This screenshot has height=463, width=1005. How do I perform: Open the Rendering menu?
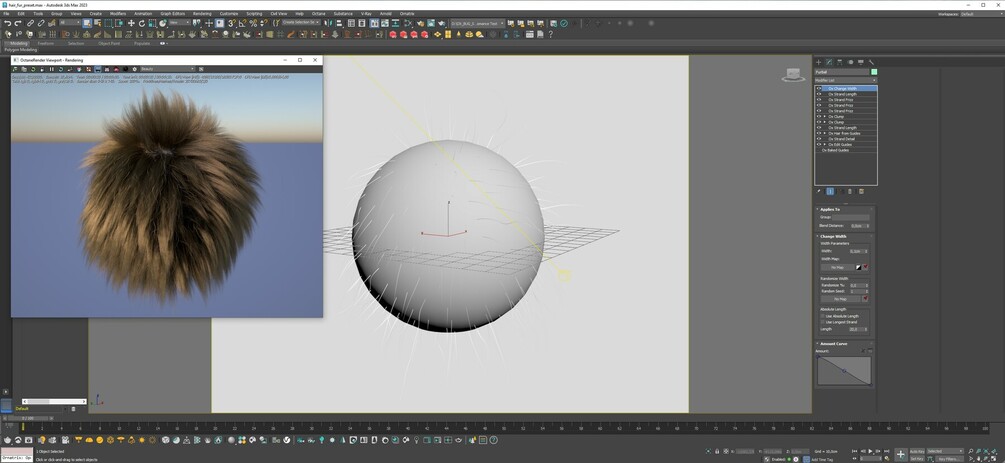point(202,13)
